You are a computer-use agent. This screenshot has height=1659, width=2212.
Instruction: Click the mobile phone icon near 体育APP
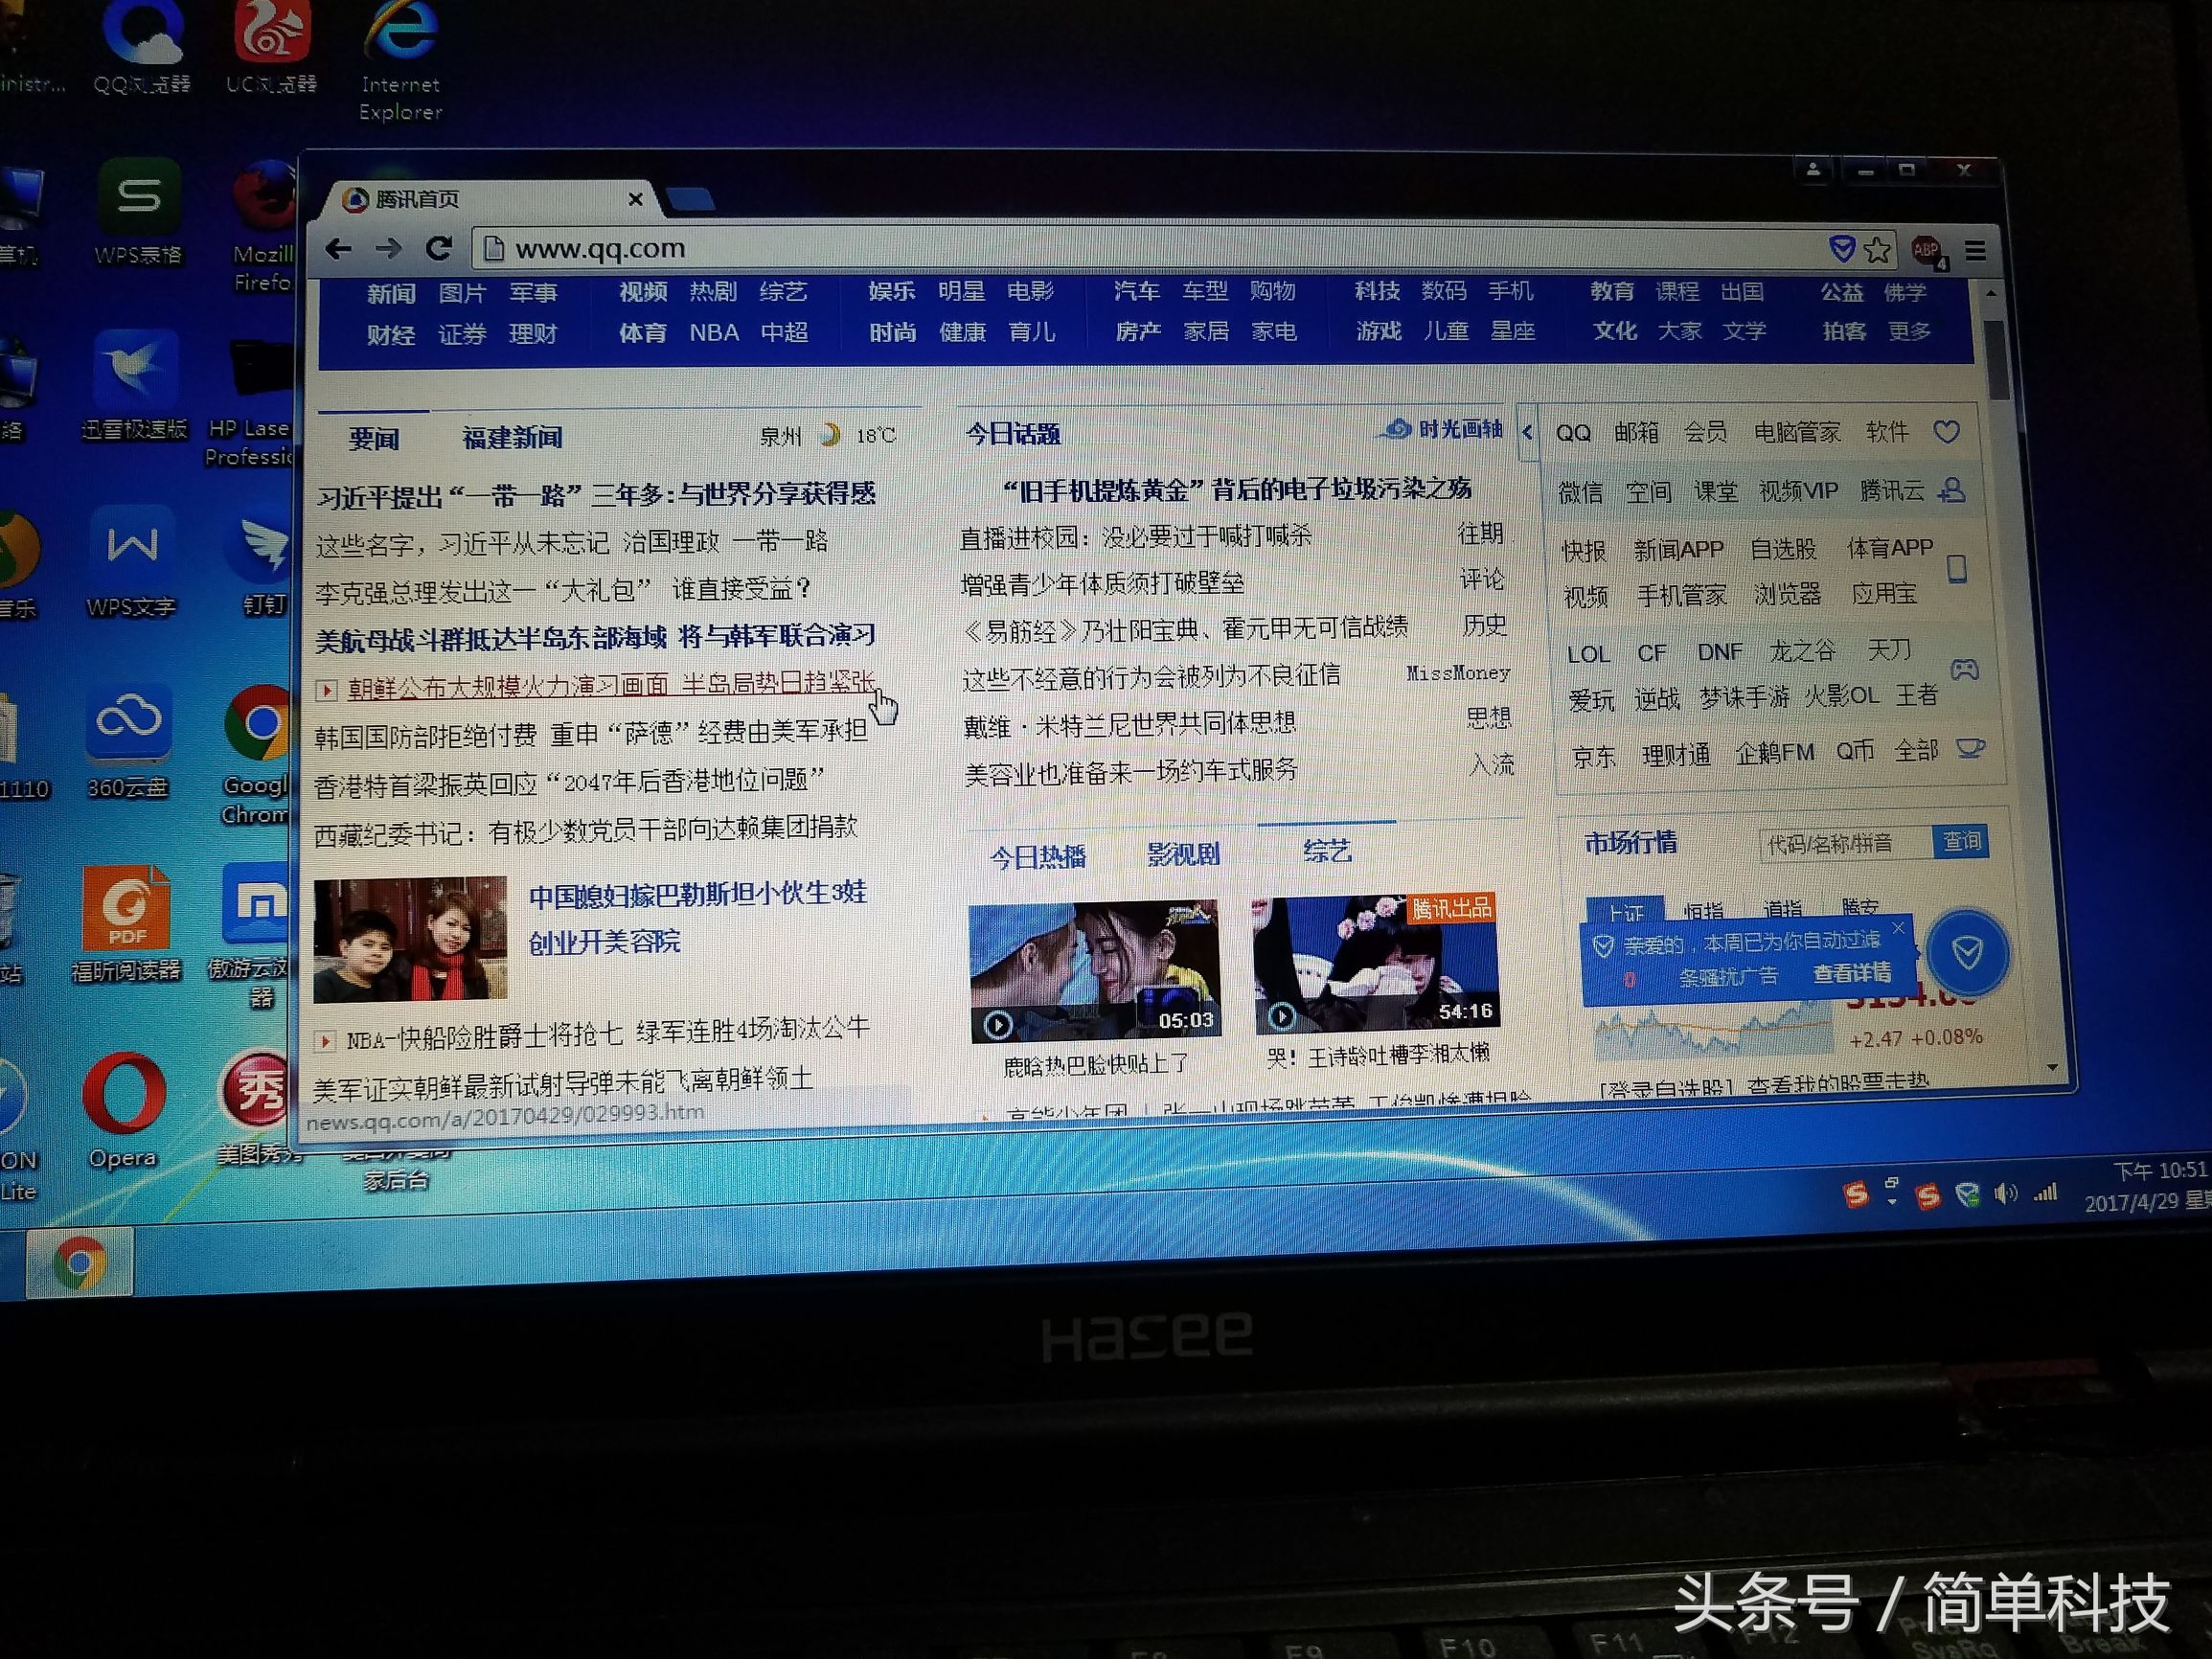1956,570
